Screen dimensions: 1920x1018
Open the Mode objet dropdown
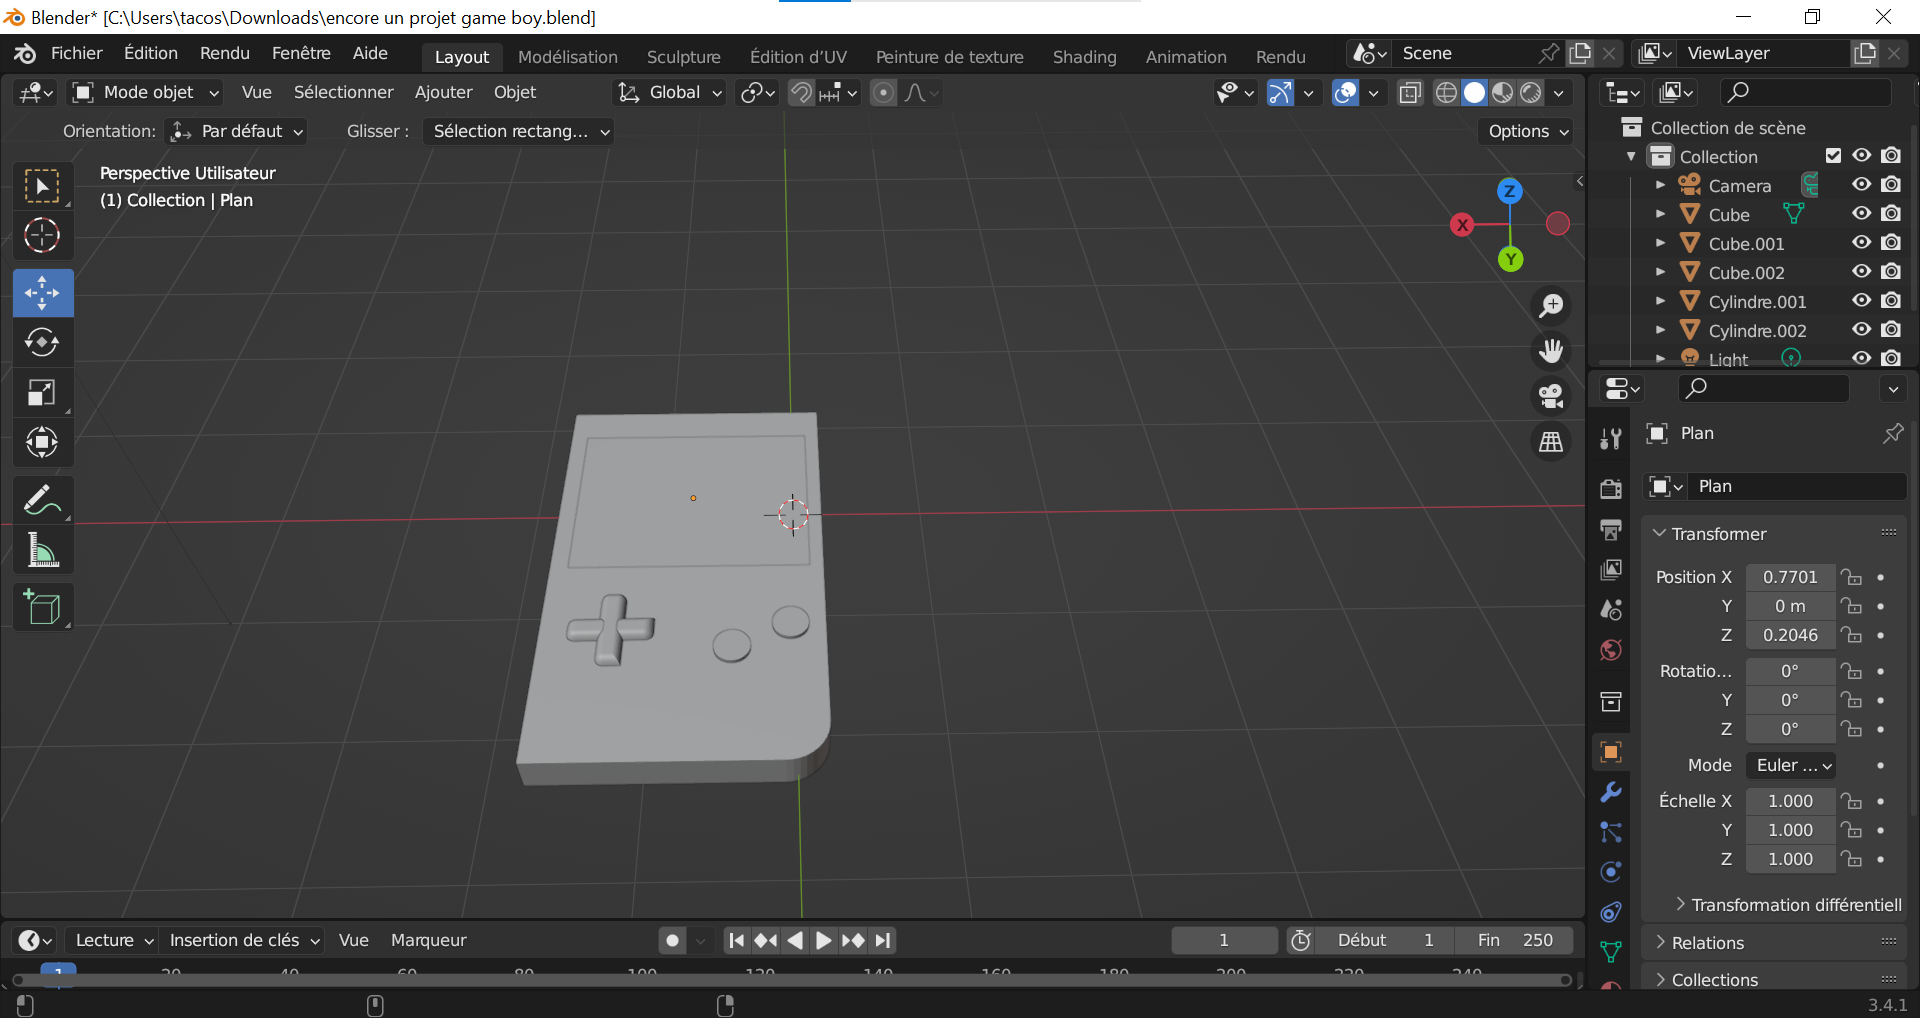click(x=145, y=92)
